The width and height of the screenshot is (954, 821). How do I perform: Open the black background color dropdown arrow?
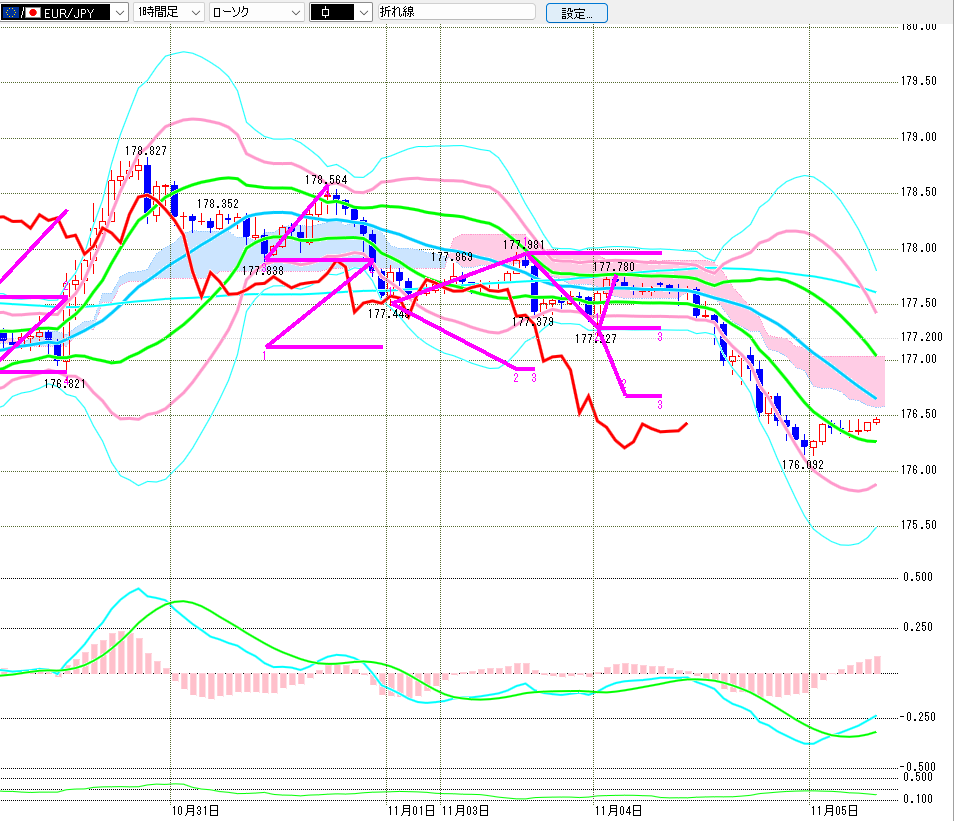coord(364,13)
